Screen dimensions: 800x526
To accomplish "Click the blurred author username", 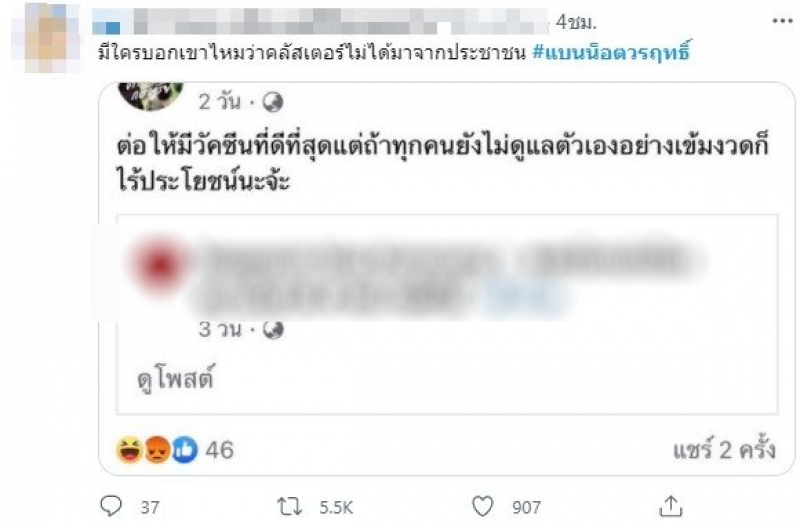I will click(x=320, y=22).
